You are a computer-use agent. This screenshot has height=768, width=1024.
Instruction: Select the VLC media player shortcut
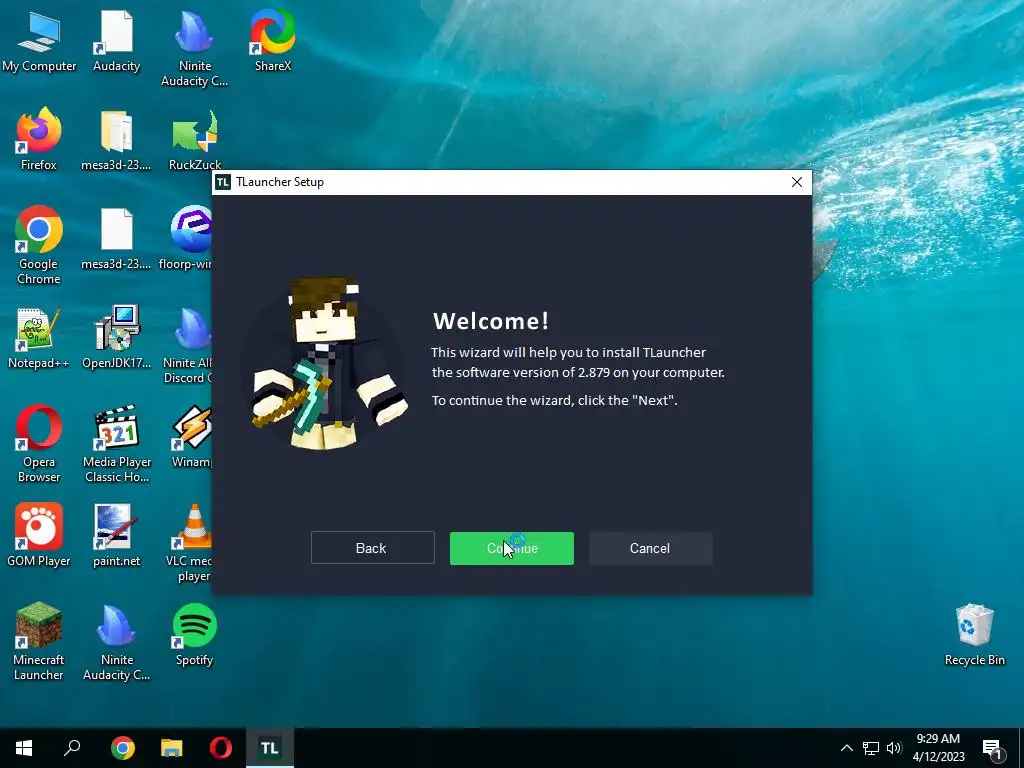coord(189,543)
